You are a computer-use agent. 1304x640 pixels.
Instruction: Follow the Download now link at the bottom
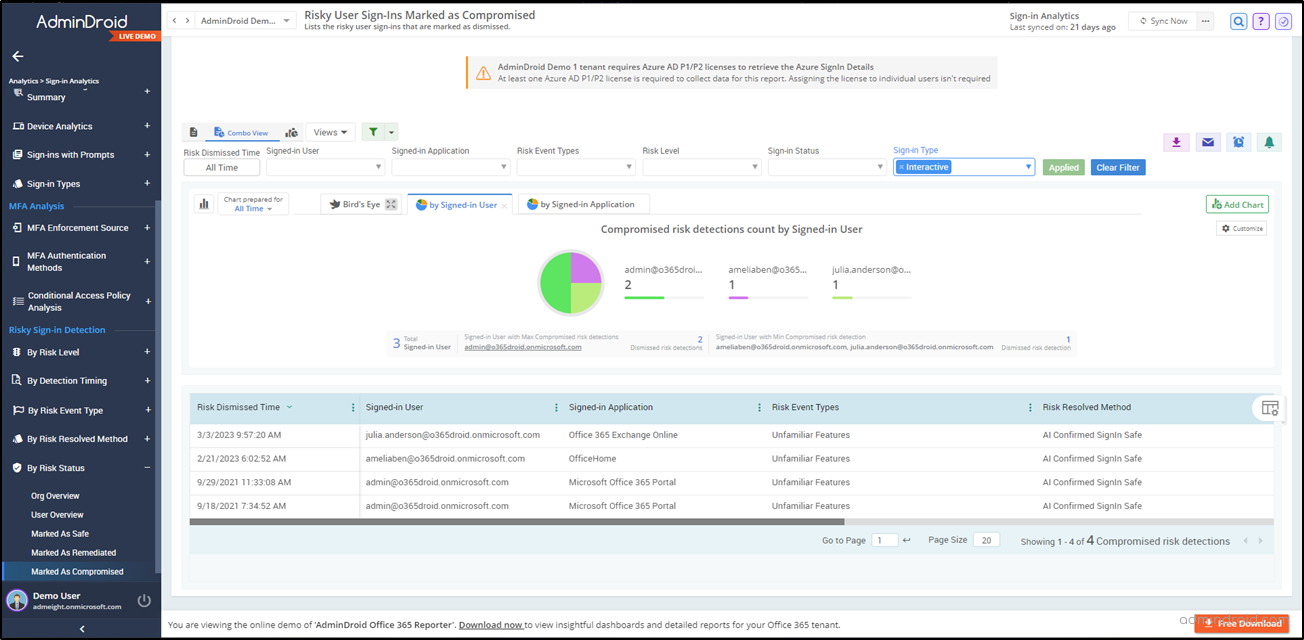pos(491,623)
